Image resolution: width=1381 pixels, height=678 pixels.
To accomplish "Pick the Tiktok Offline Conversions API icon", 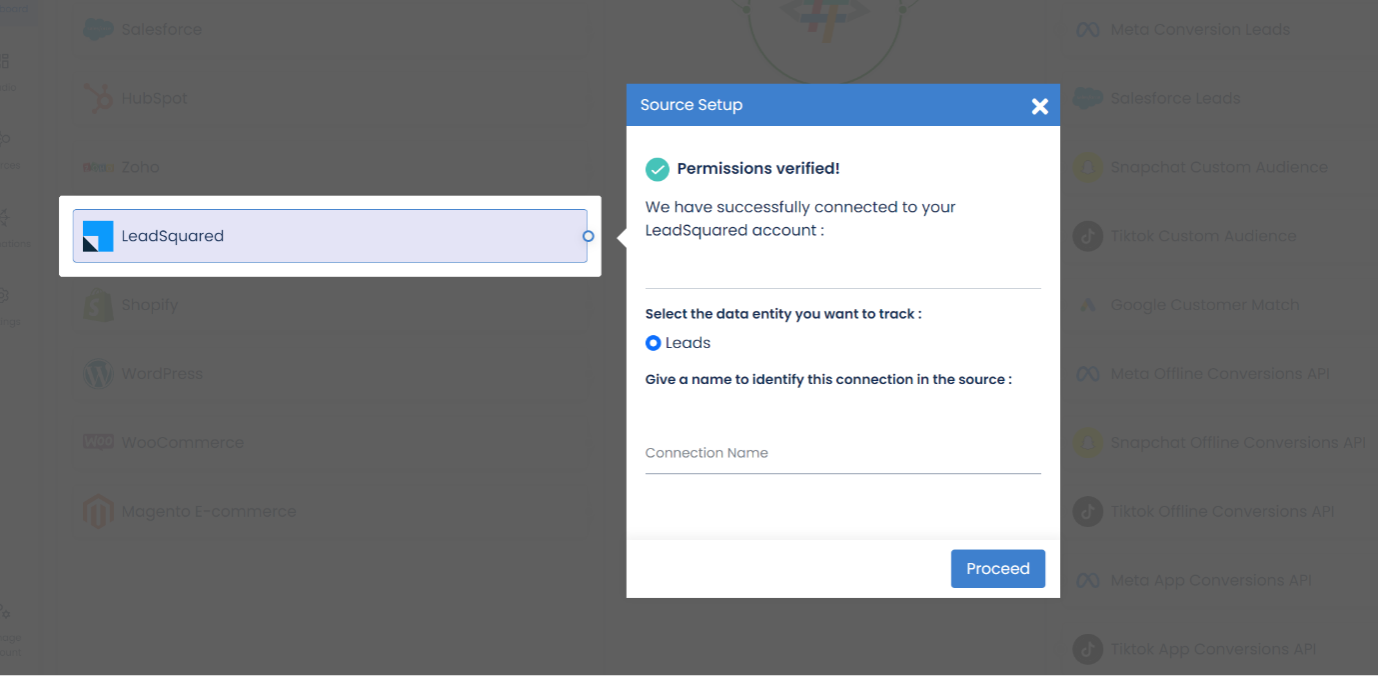I will [1088, 511].
